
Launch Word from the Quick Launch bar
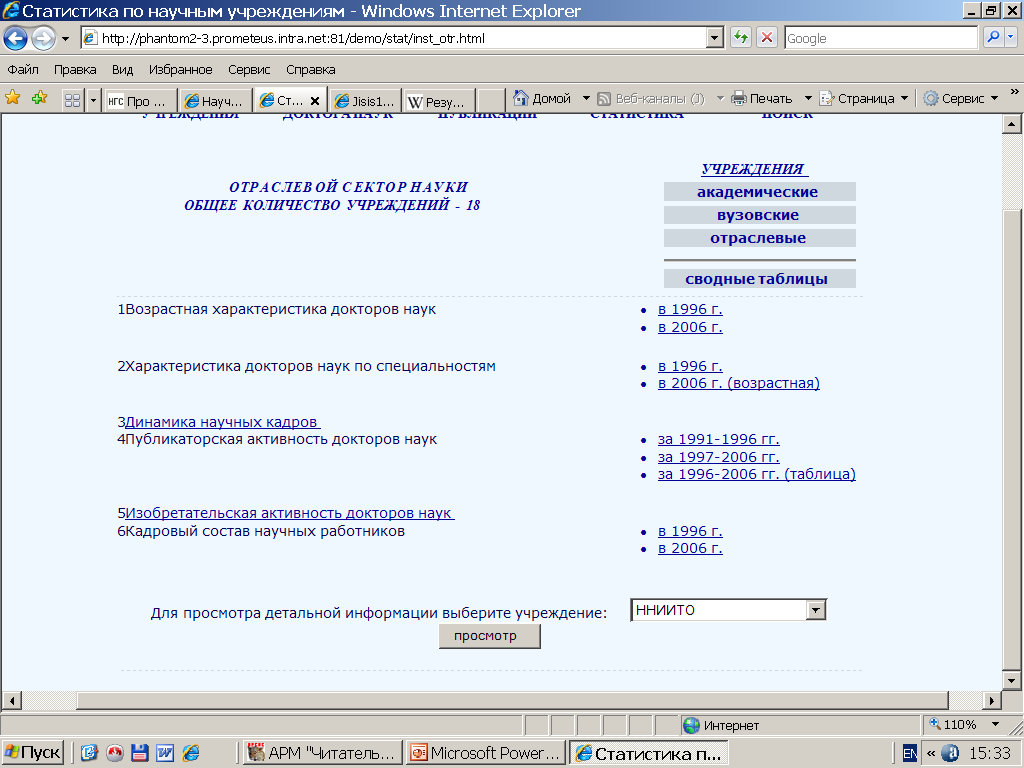164,753
